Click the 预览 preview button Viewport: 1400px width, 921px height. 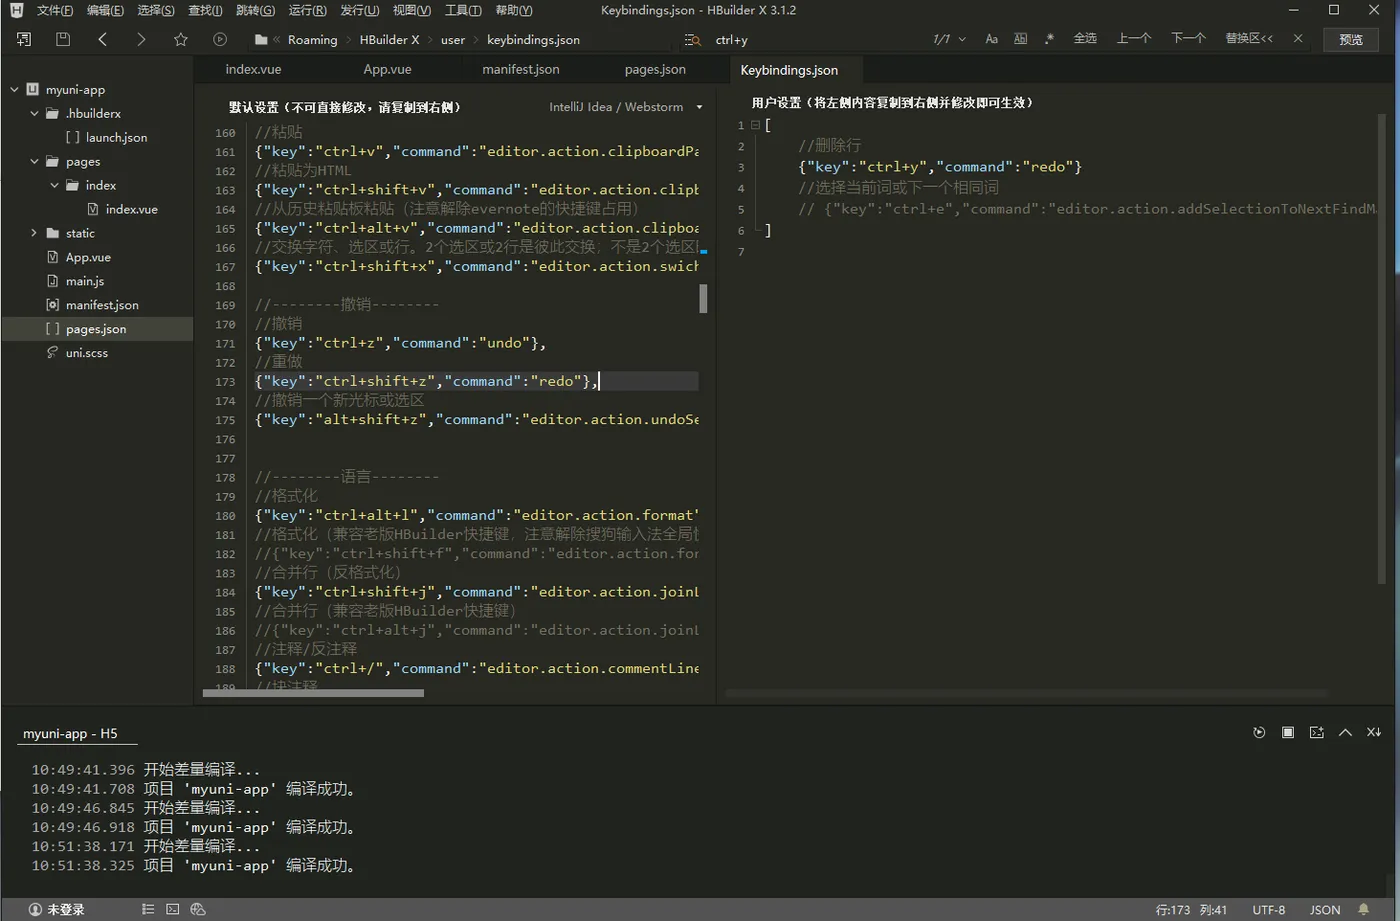click(x=1350, y=39)
